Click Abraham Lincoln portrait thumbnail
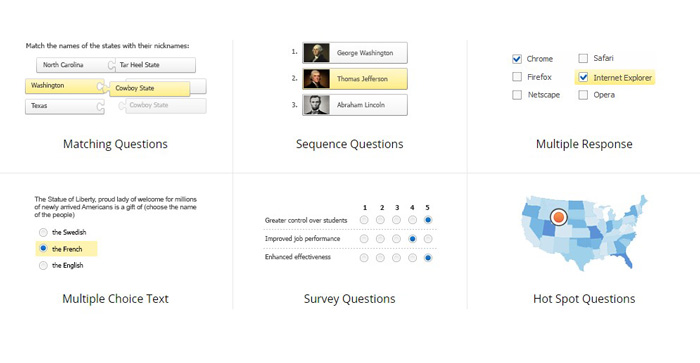Screen dimensions: 700x363 click(317, 105)
